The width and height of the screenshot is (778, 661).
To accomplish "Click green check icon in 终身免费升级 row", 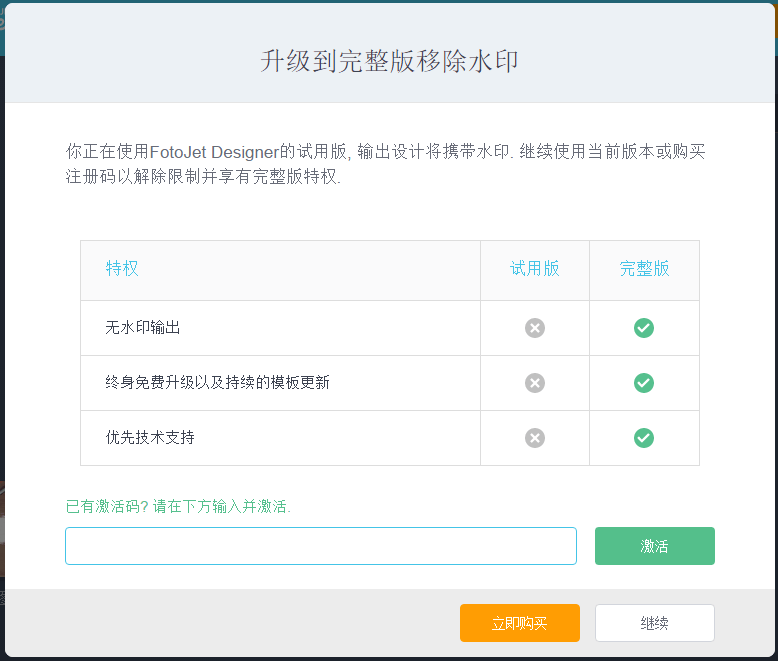I will (644, 383).
